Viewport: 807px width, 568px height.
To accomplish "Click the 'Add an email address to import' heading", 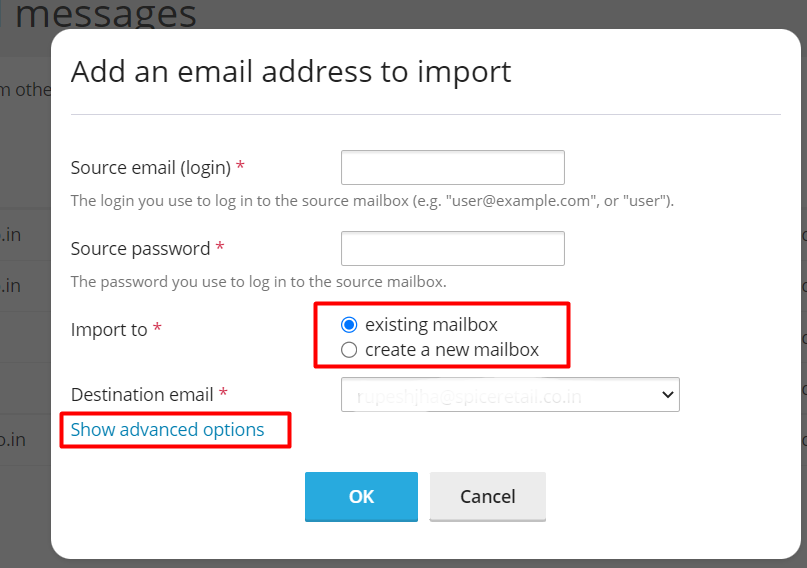I will pos(291,72).
